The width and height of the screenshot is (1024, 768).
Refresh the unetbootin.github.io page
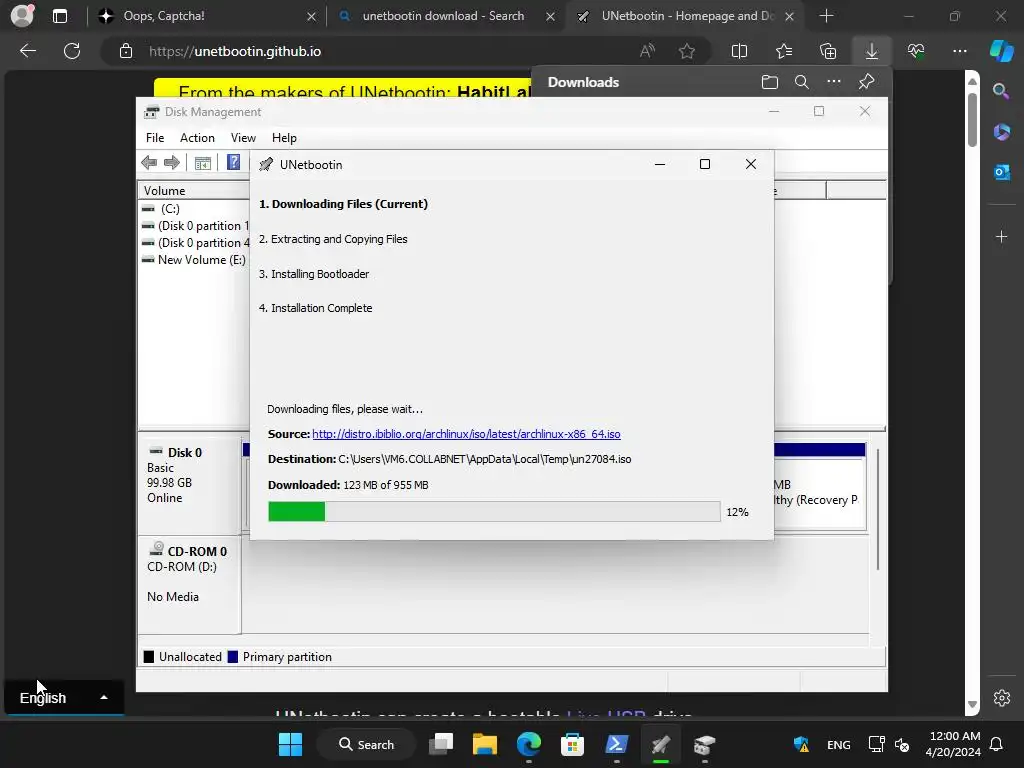72,51
